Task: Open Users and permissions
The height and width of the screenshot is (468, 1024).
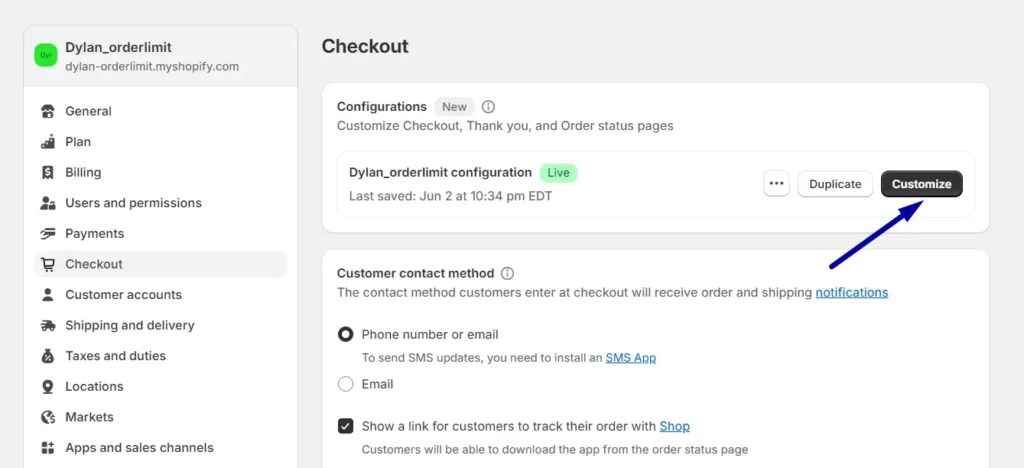Action: (x=160, y=203)
